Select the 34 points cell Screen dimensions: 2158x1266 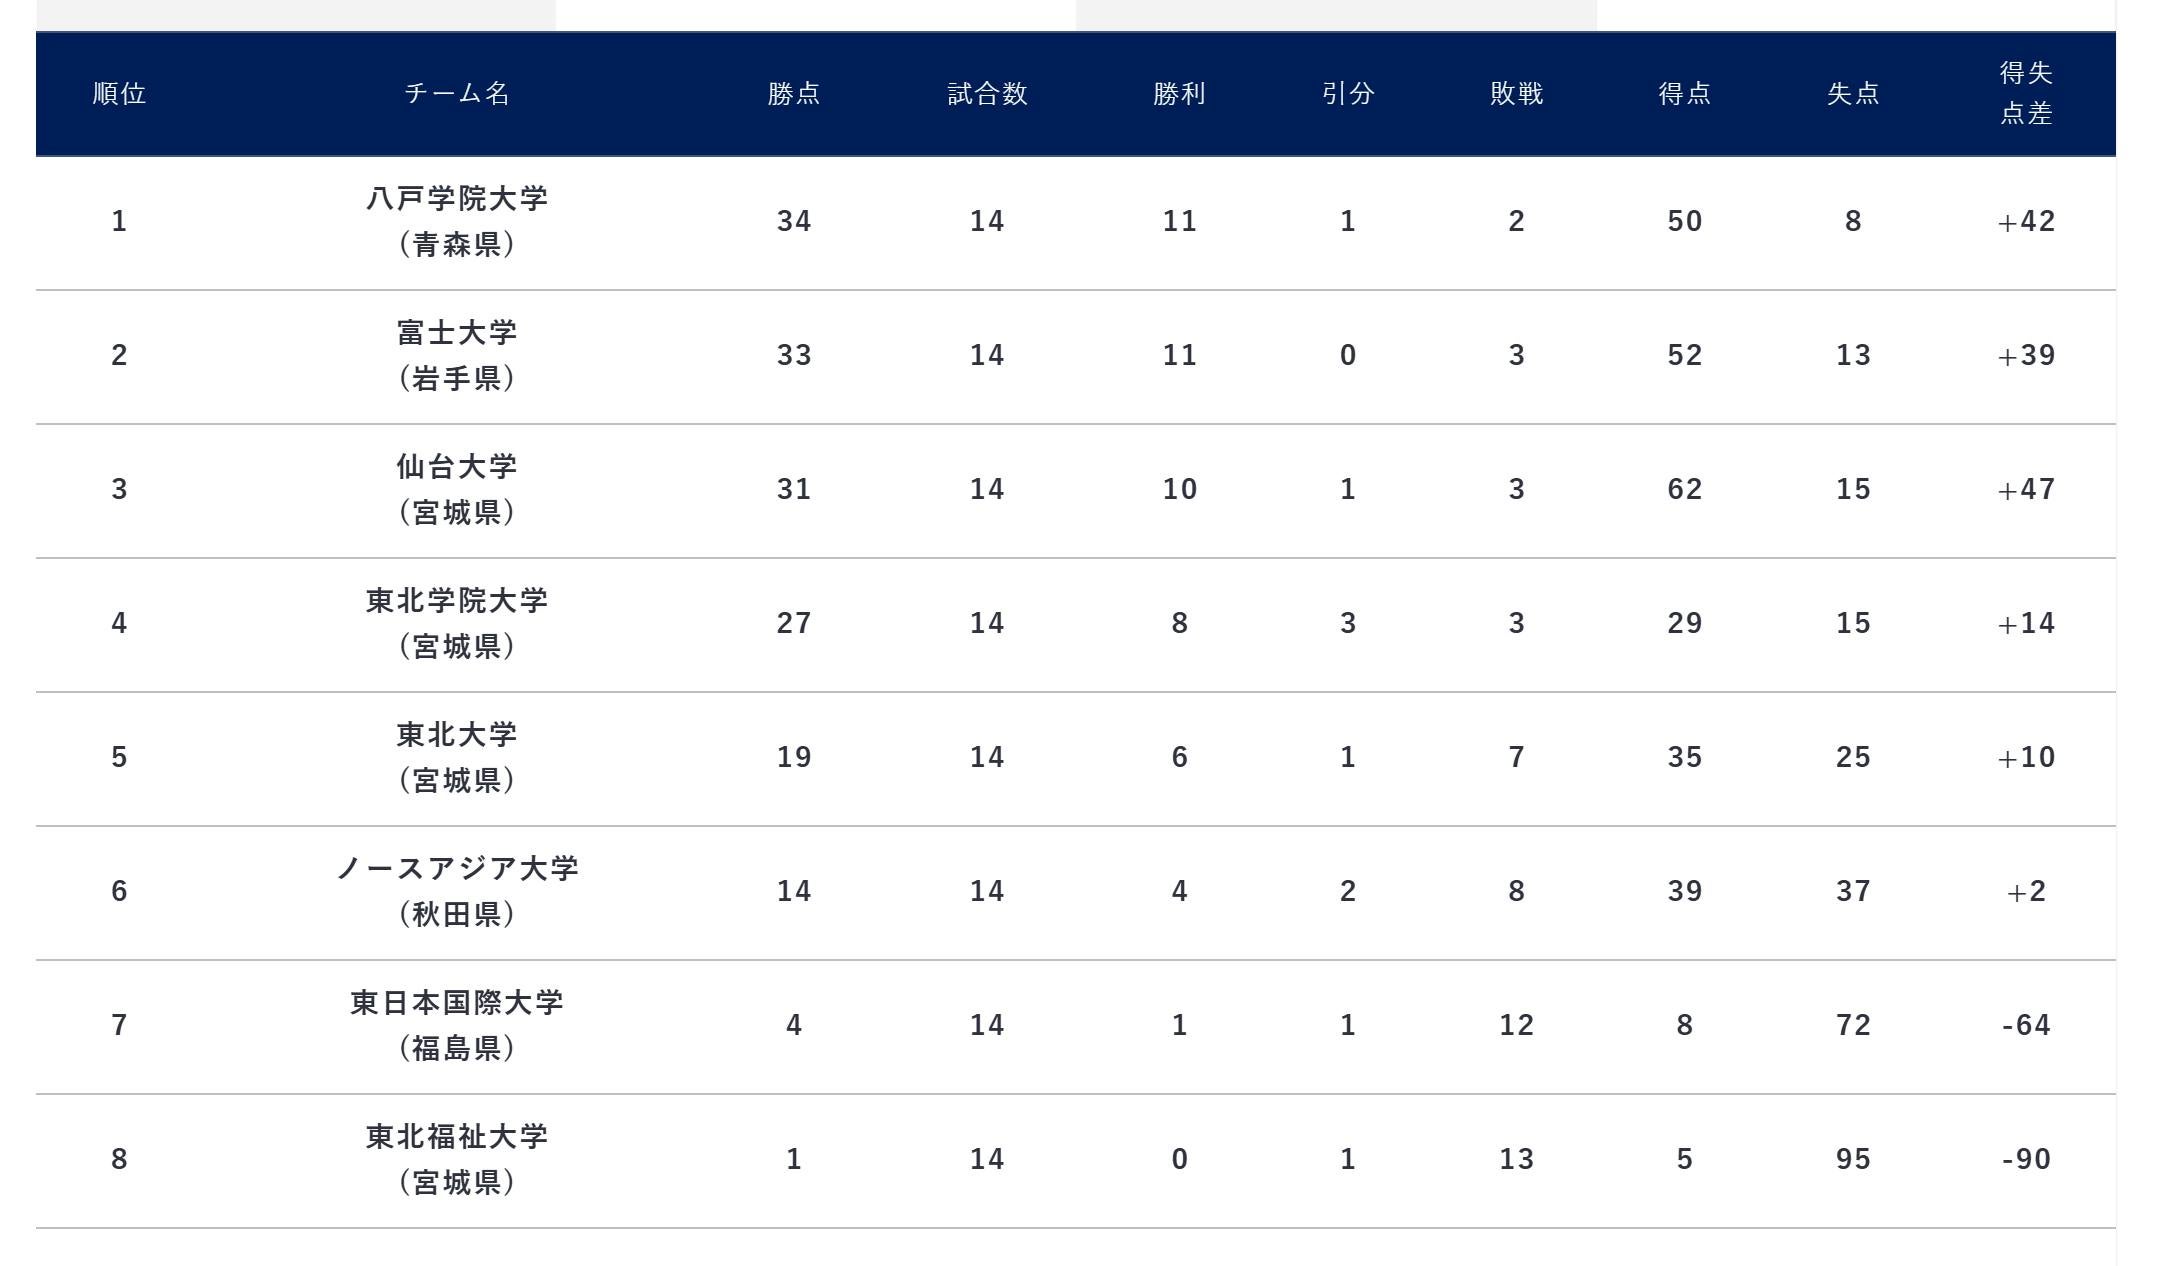pos(794,222)
